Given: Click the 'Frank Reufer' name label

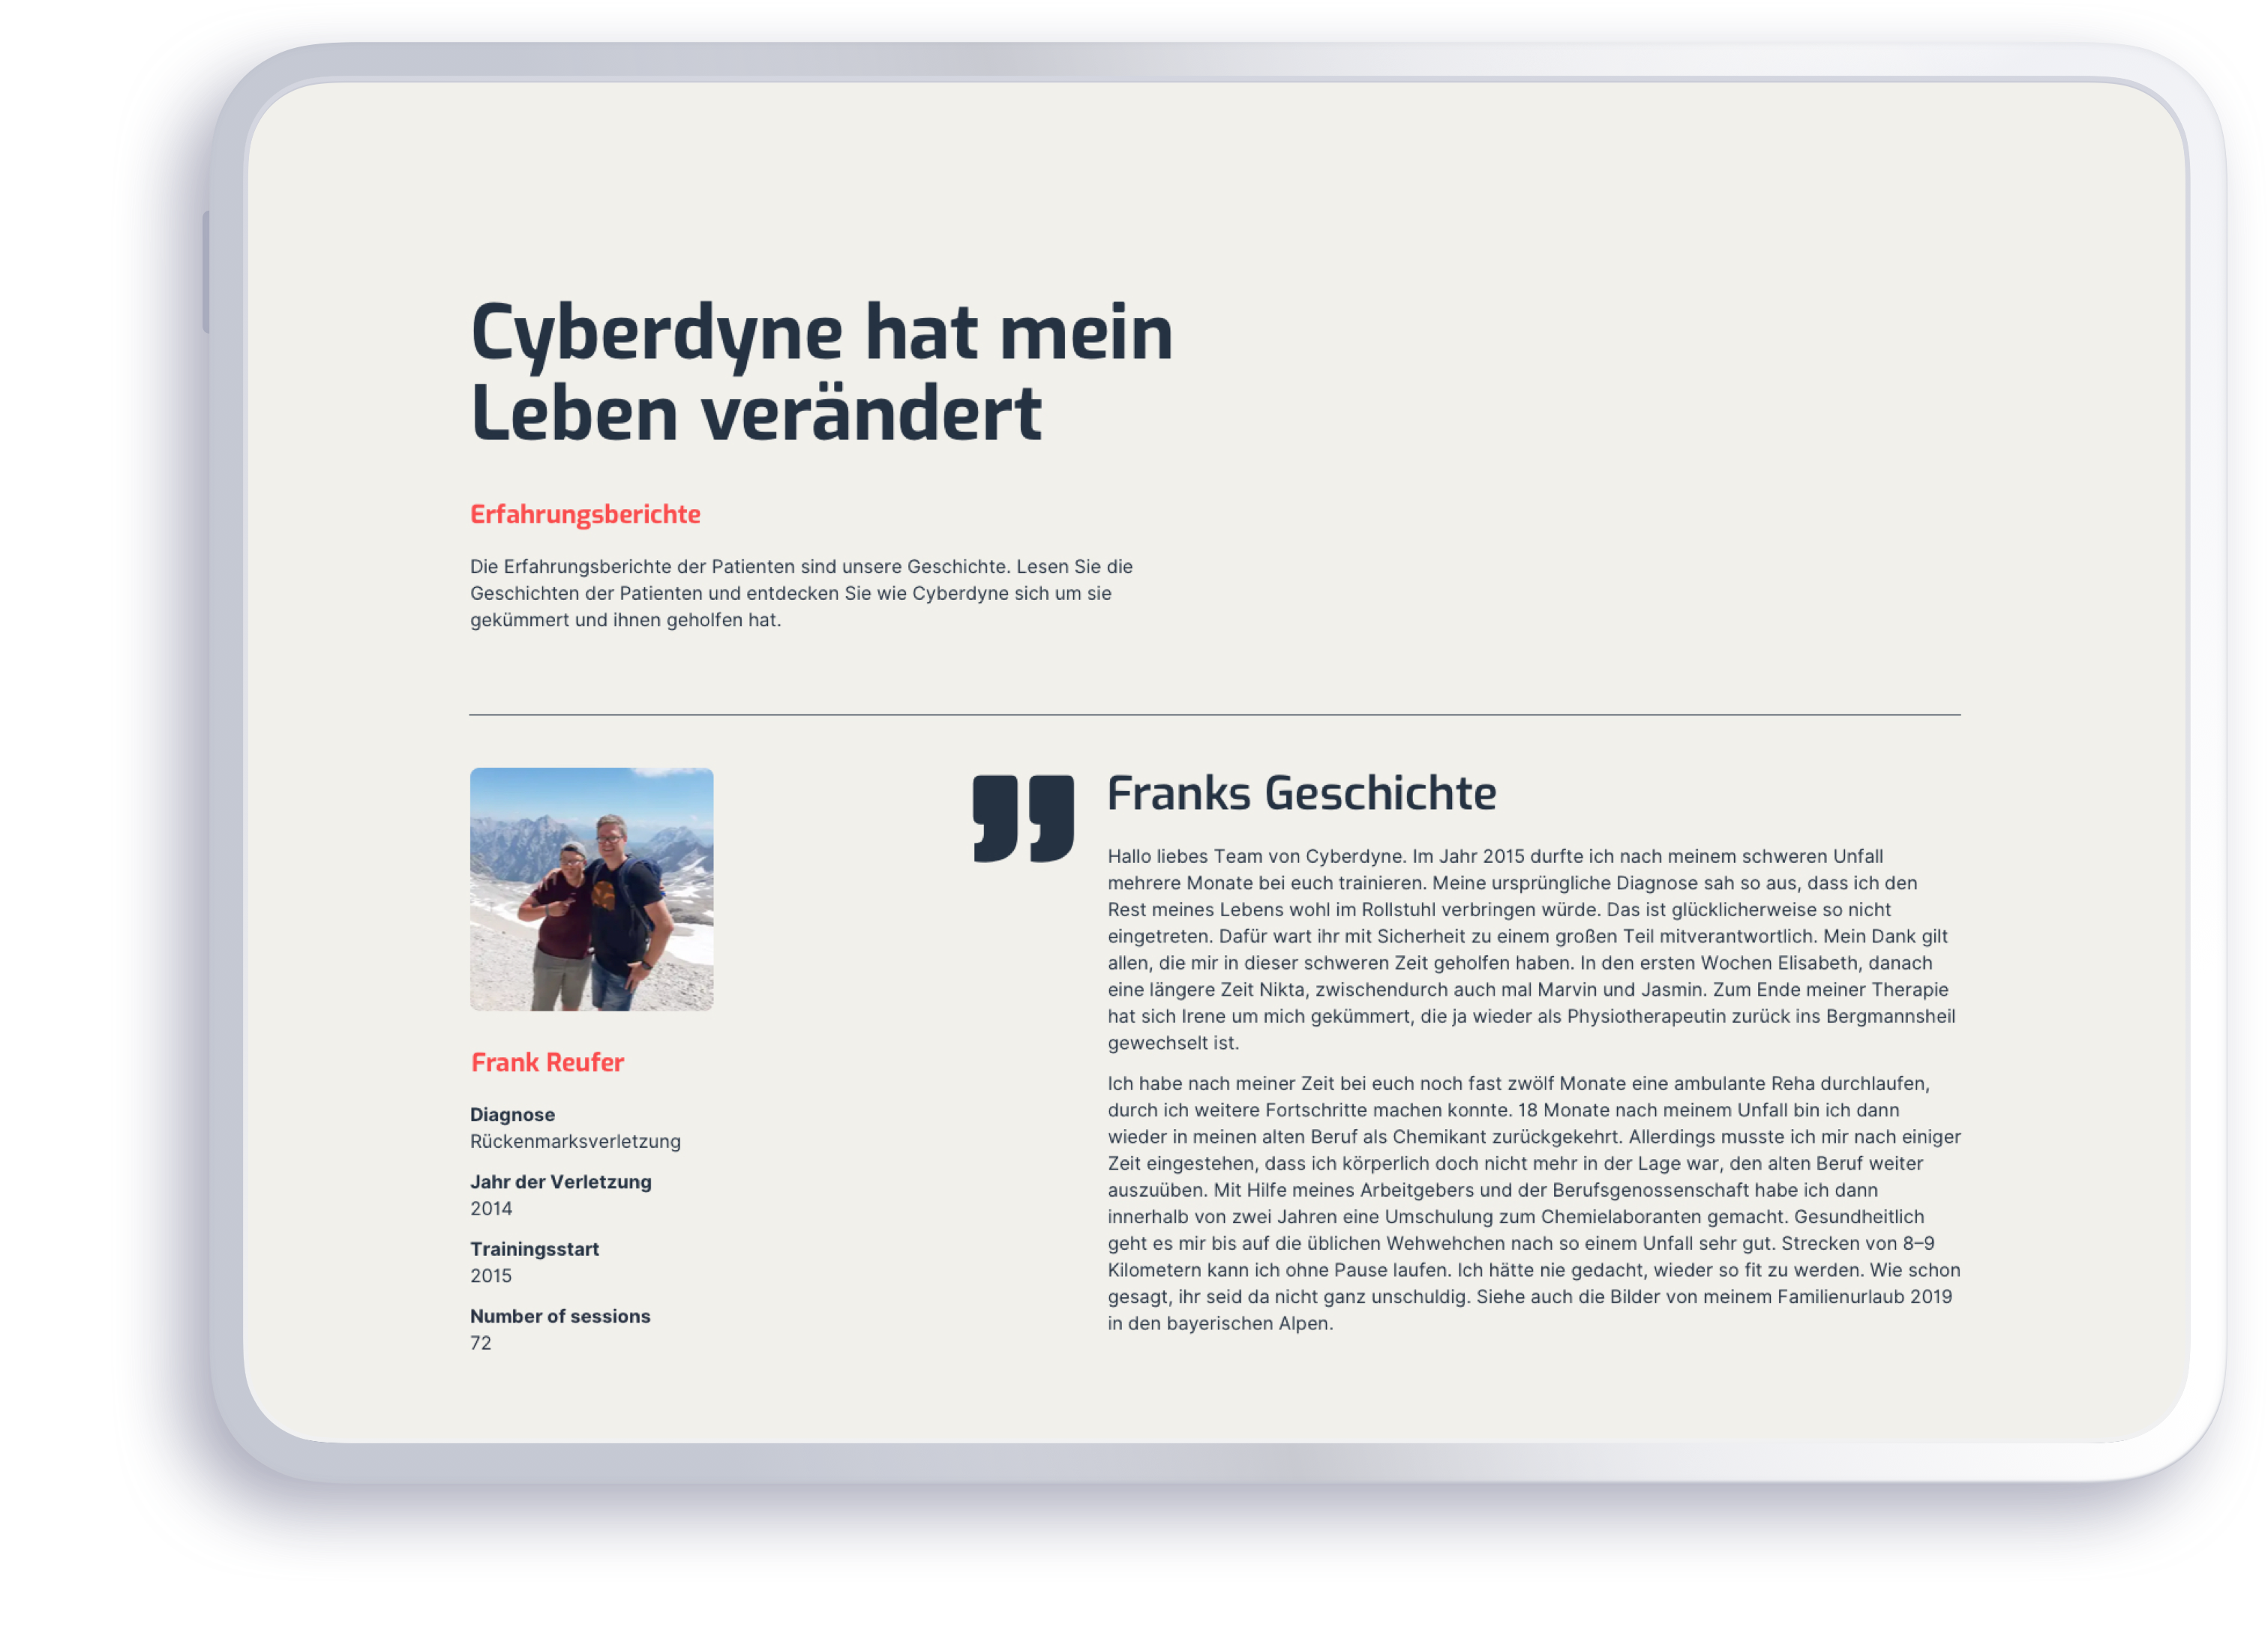Looking at the screenshot, I should click(x=547, y=1062).
